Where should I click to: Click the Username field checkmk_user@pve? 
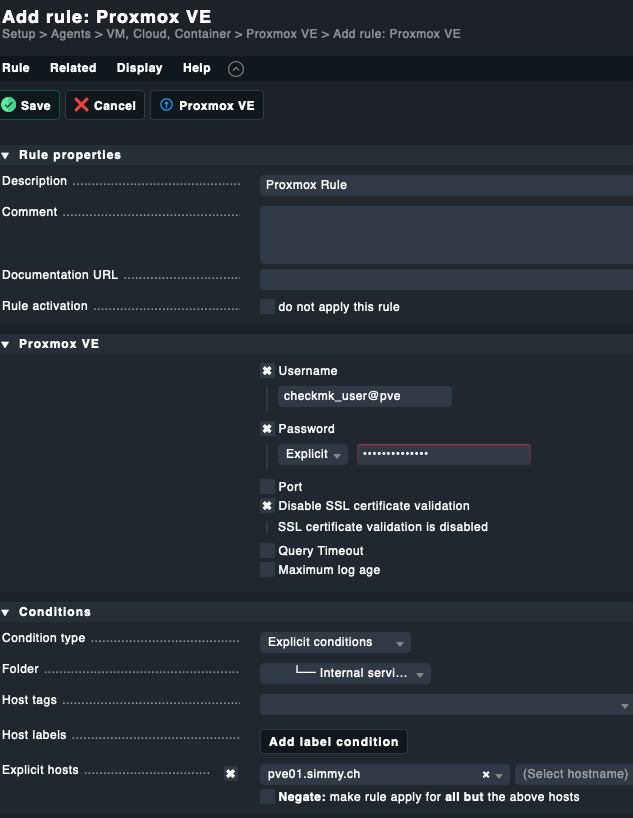365,396
